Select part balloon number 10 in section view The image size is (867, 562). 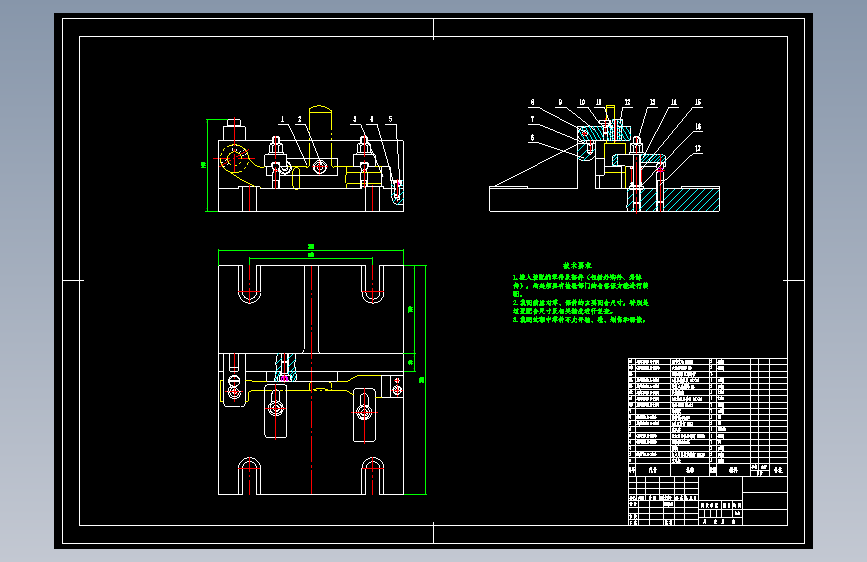(x=582, y=102)
